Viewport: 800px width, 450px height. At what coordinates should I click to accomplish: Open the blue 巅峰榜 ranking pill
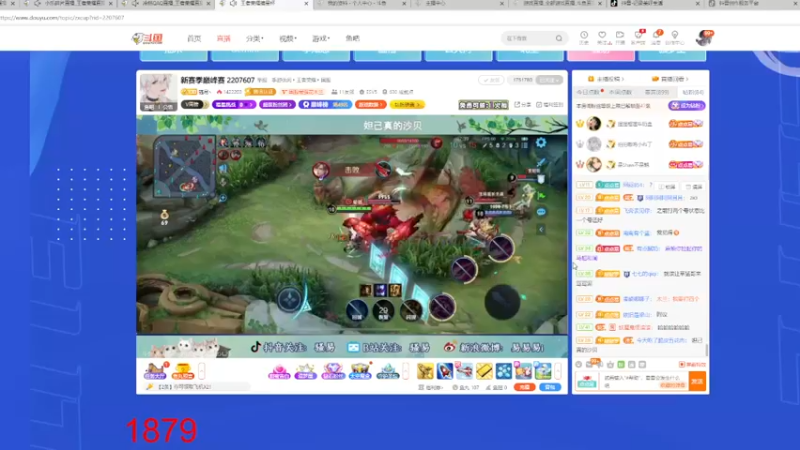[325, 105]
